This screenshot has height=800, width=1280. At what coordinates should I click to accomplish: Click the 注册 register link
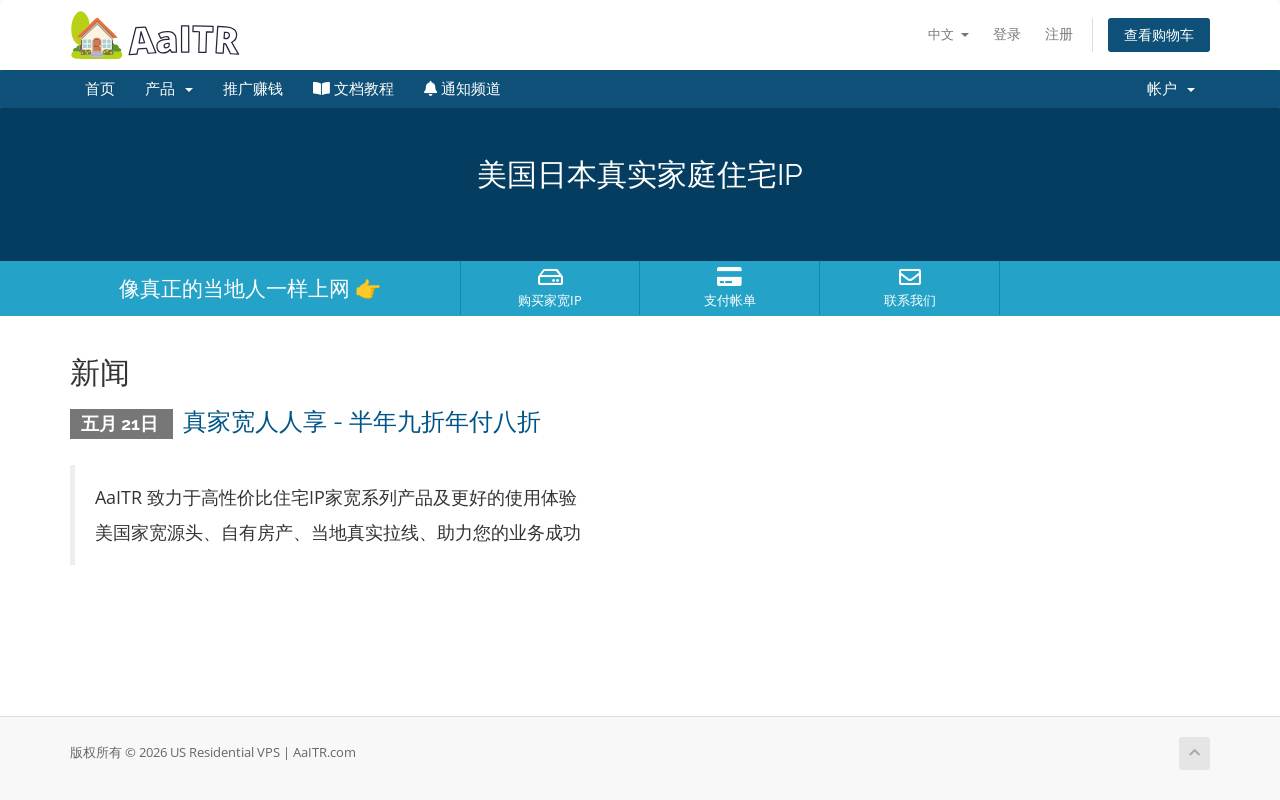click(1059, 35)
